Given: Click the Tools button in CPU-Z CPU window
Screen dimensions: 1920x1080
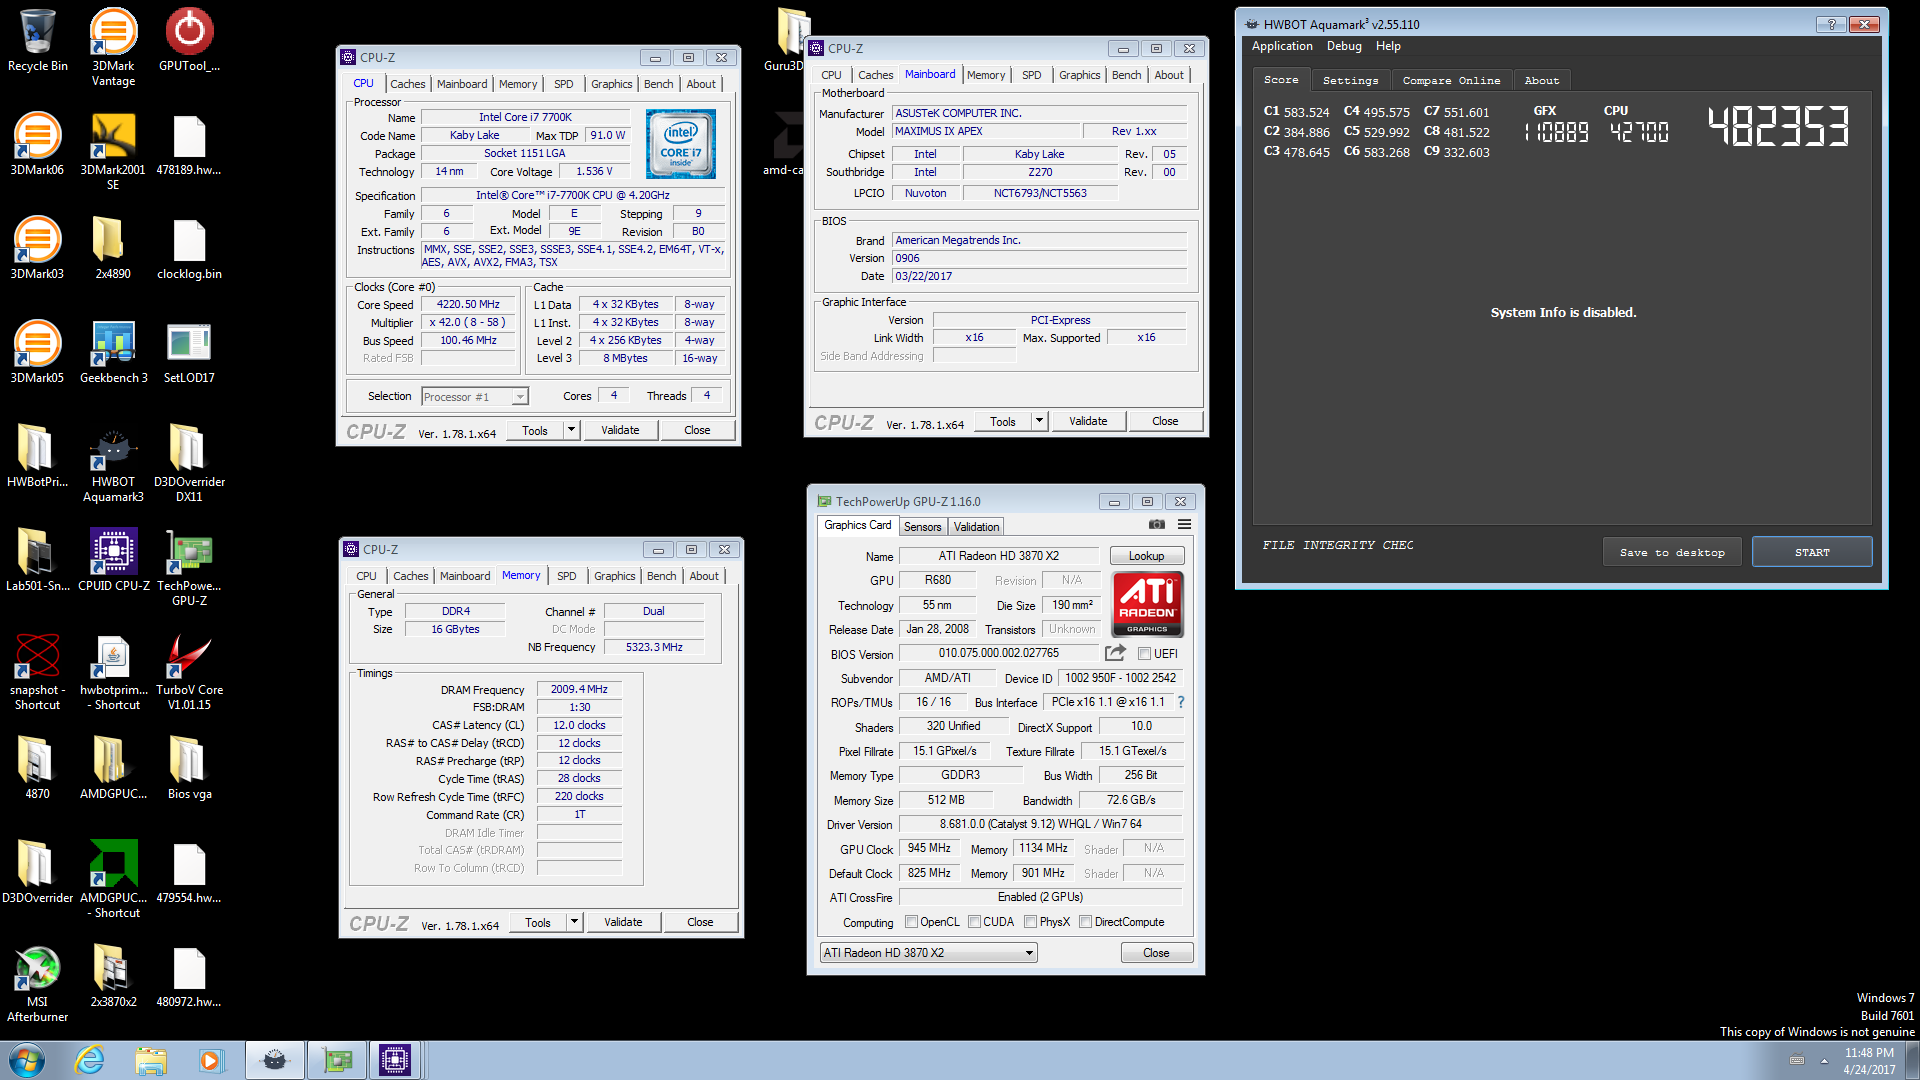Looking at the screenshot, I should pos(535,430).
